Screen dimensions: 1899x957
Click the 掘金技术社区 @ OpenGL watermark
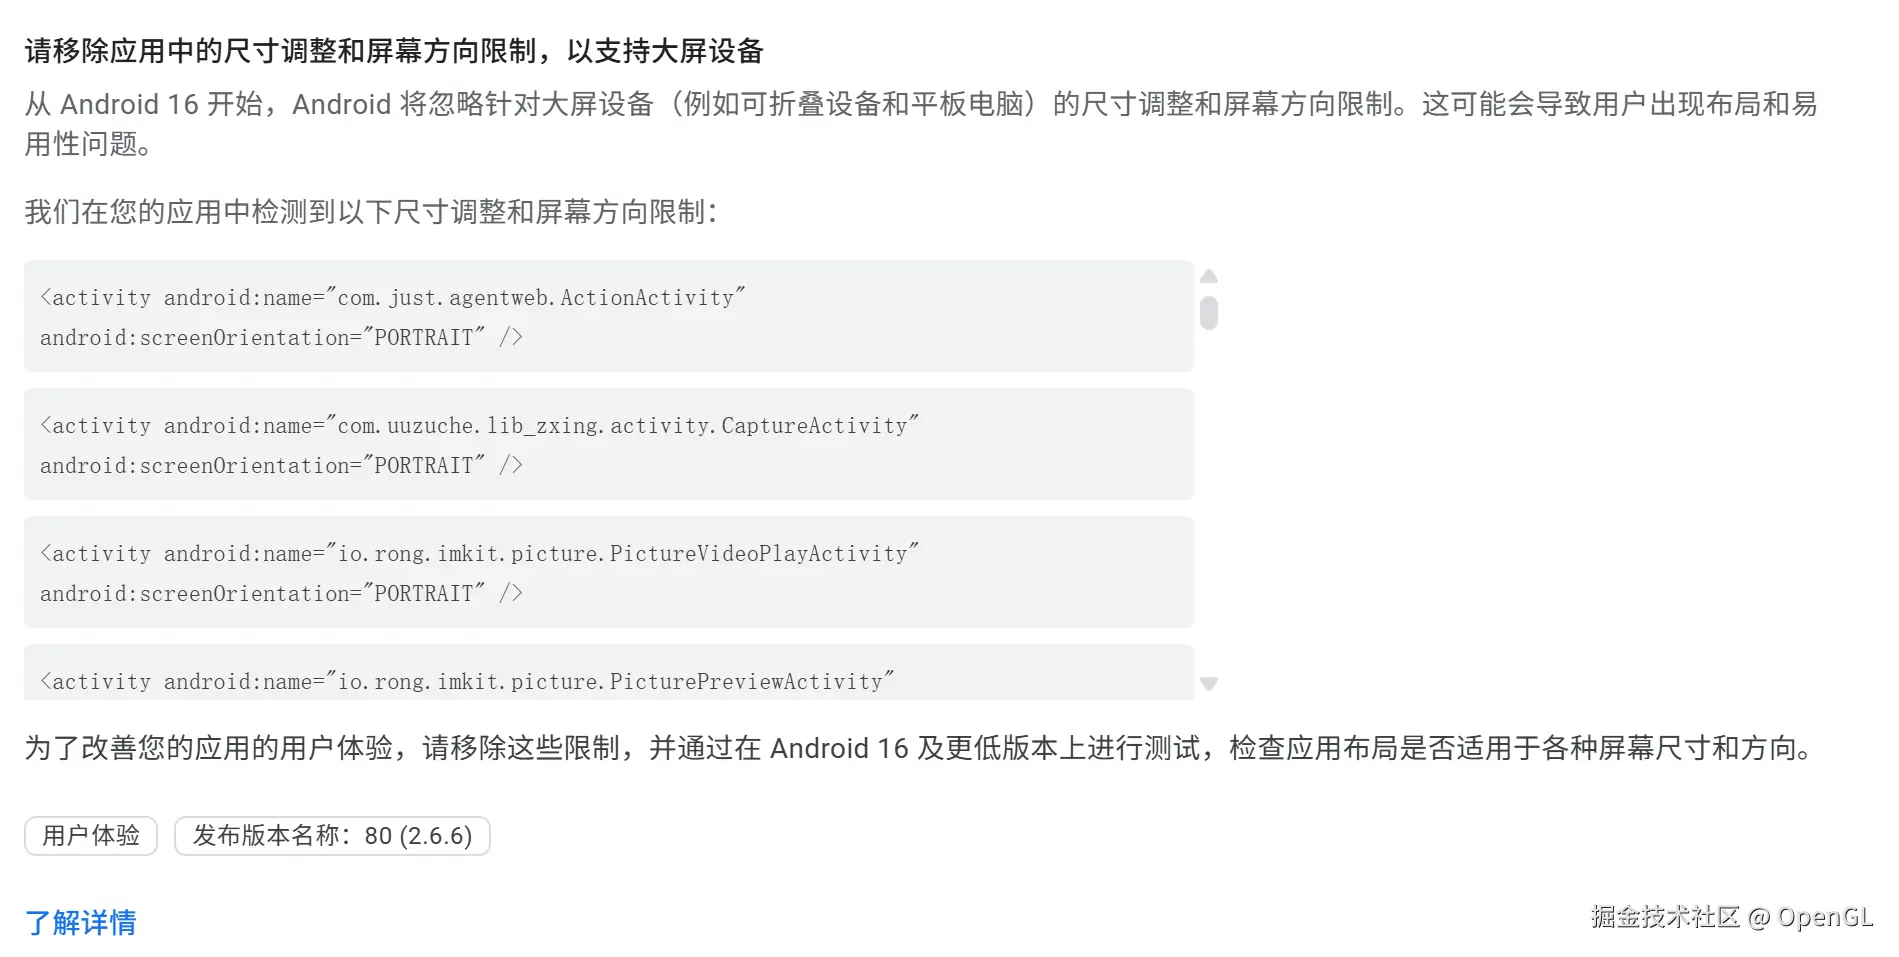[x=1731, y=917]
